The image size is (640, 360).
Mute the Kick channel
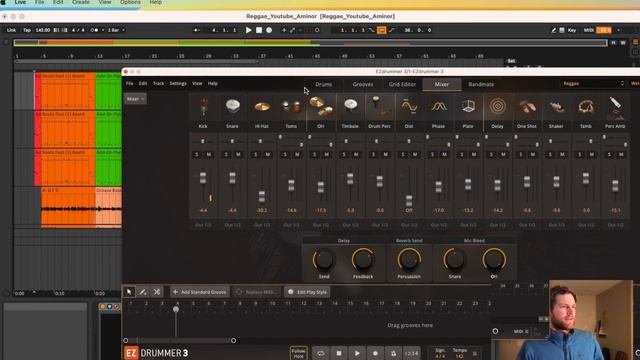(209, 154)
